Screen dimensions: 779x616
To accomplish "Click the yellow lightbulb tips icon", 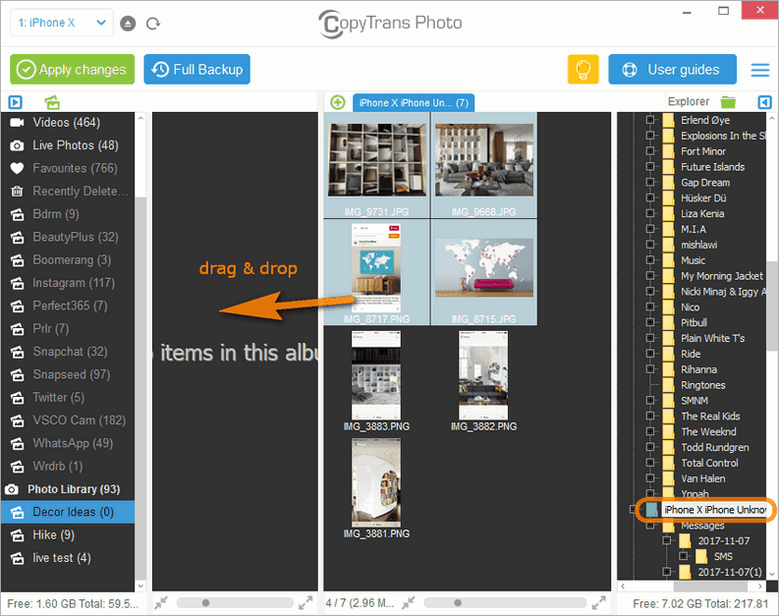I will [x=583, y=70].
